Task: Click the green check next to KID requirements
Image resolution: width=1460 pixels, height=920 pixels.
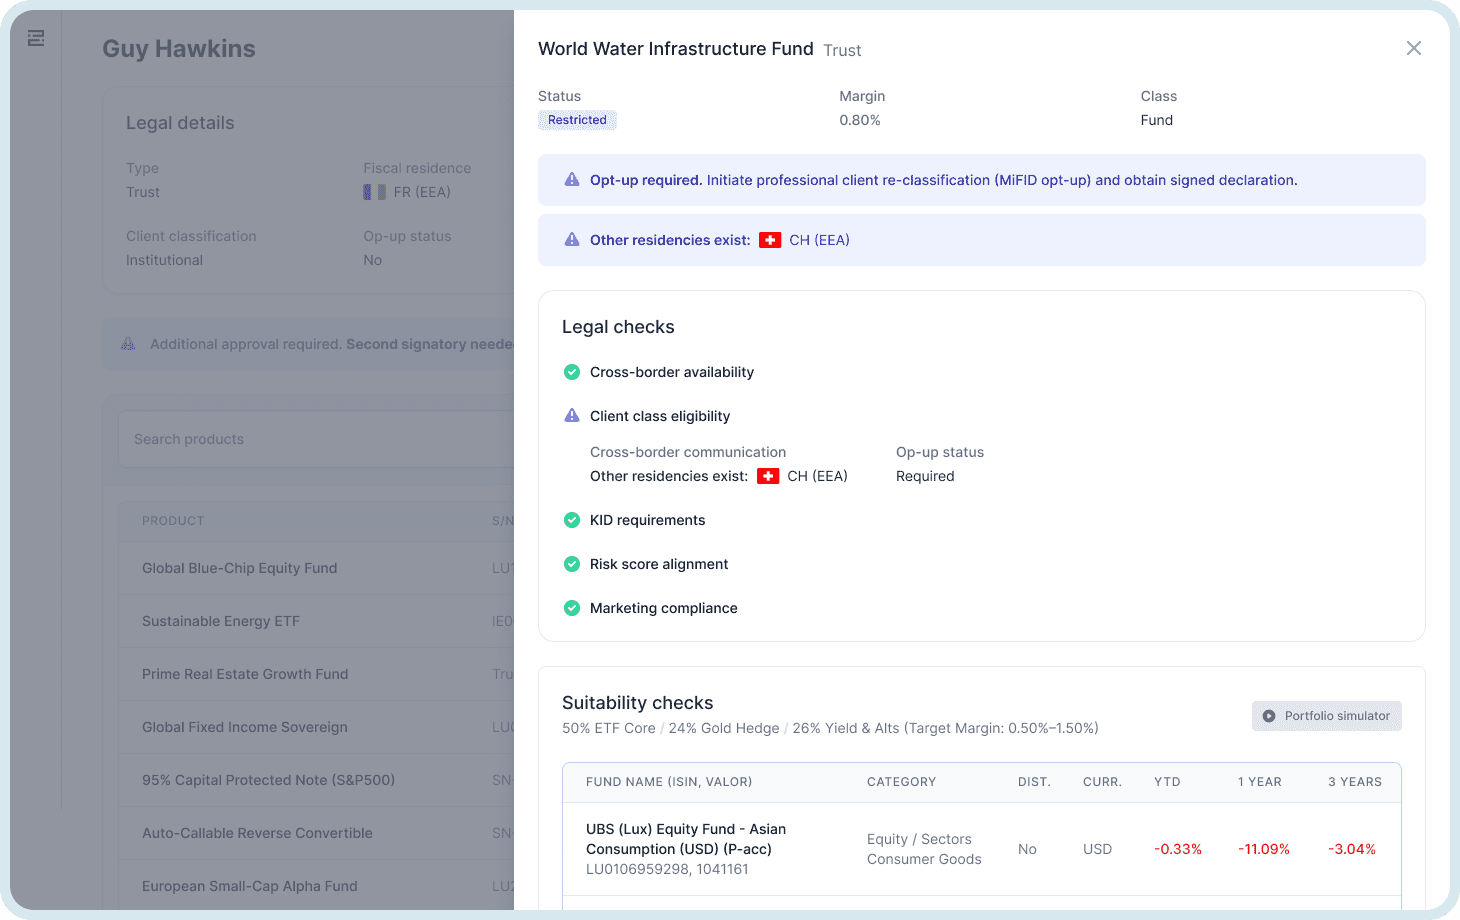Action: tap(571, 520)
